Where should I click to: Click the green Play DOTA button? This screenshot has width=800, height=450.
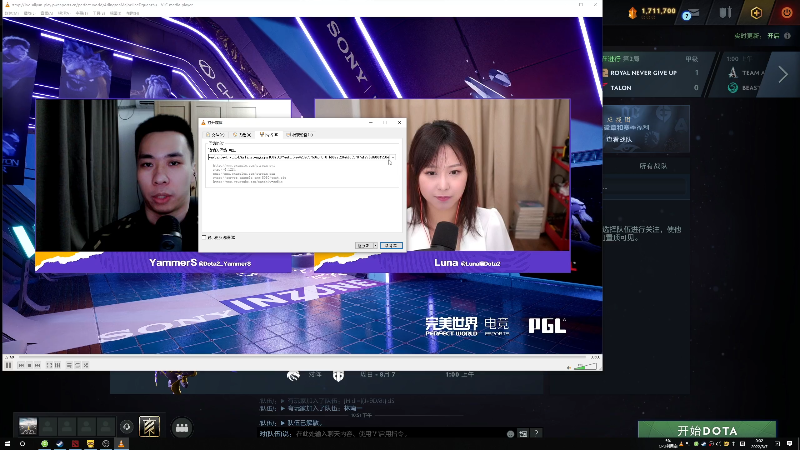click(x=707, y=430)
